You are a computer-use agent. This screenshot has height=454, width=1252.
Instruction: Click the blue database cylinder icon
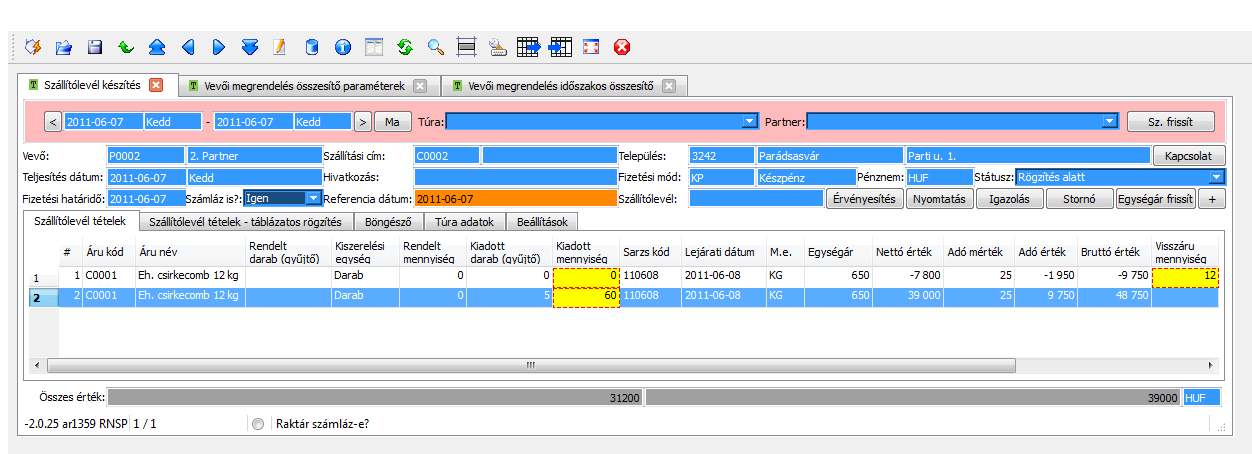pos(311,46)
